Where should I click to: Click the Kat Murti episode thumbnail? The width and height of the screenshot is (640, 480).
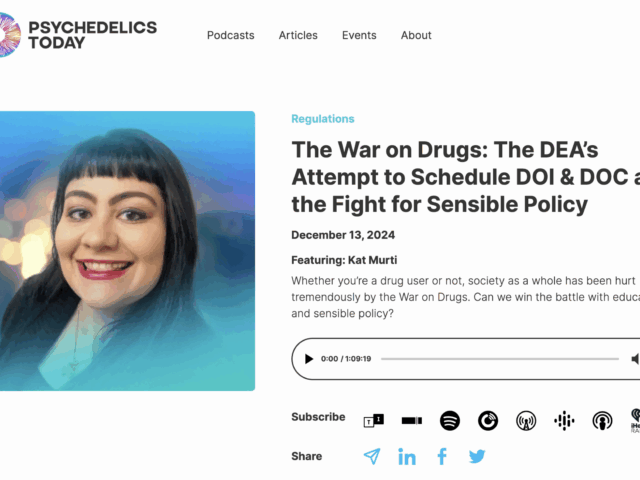(127, 251)
